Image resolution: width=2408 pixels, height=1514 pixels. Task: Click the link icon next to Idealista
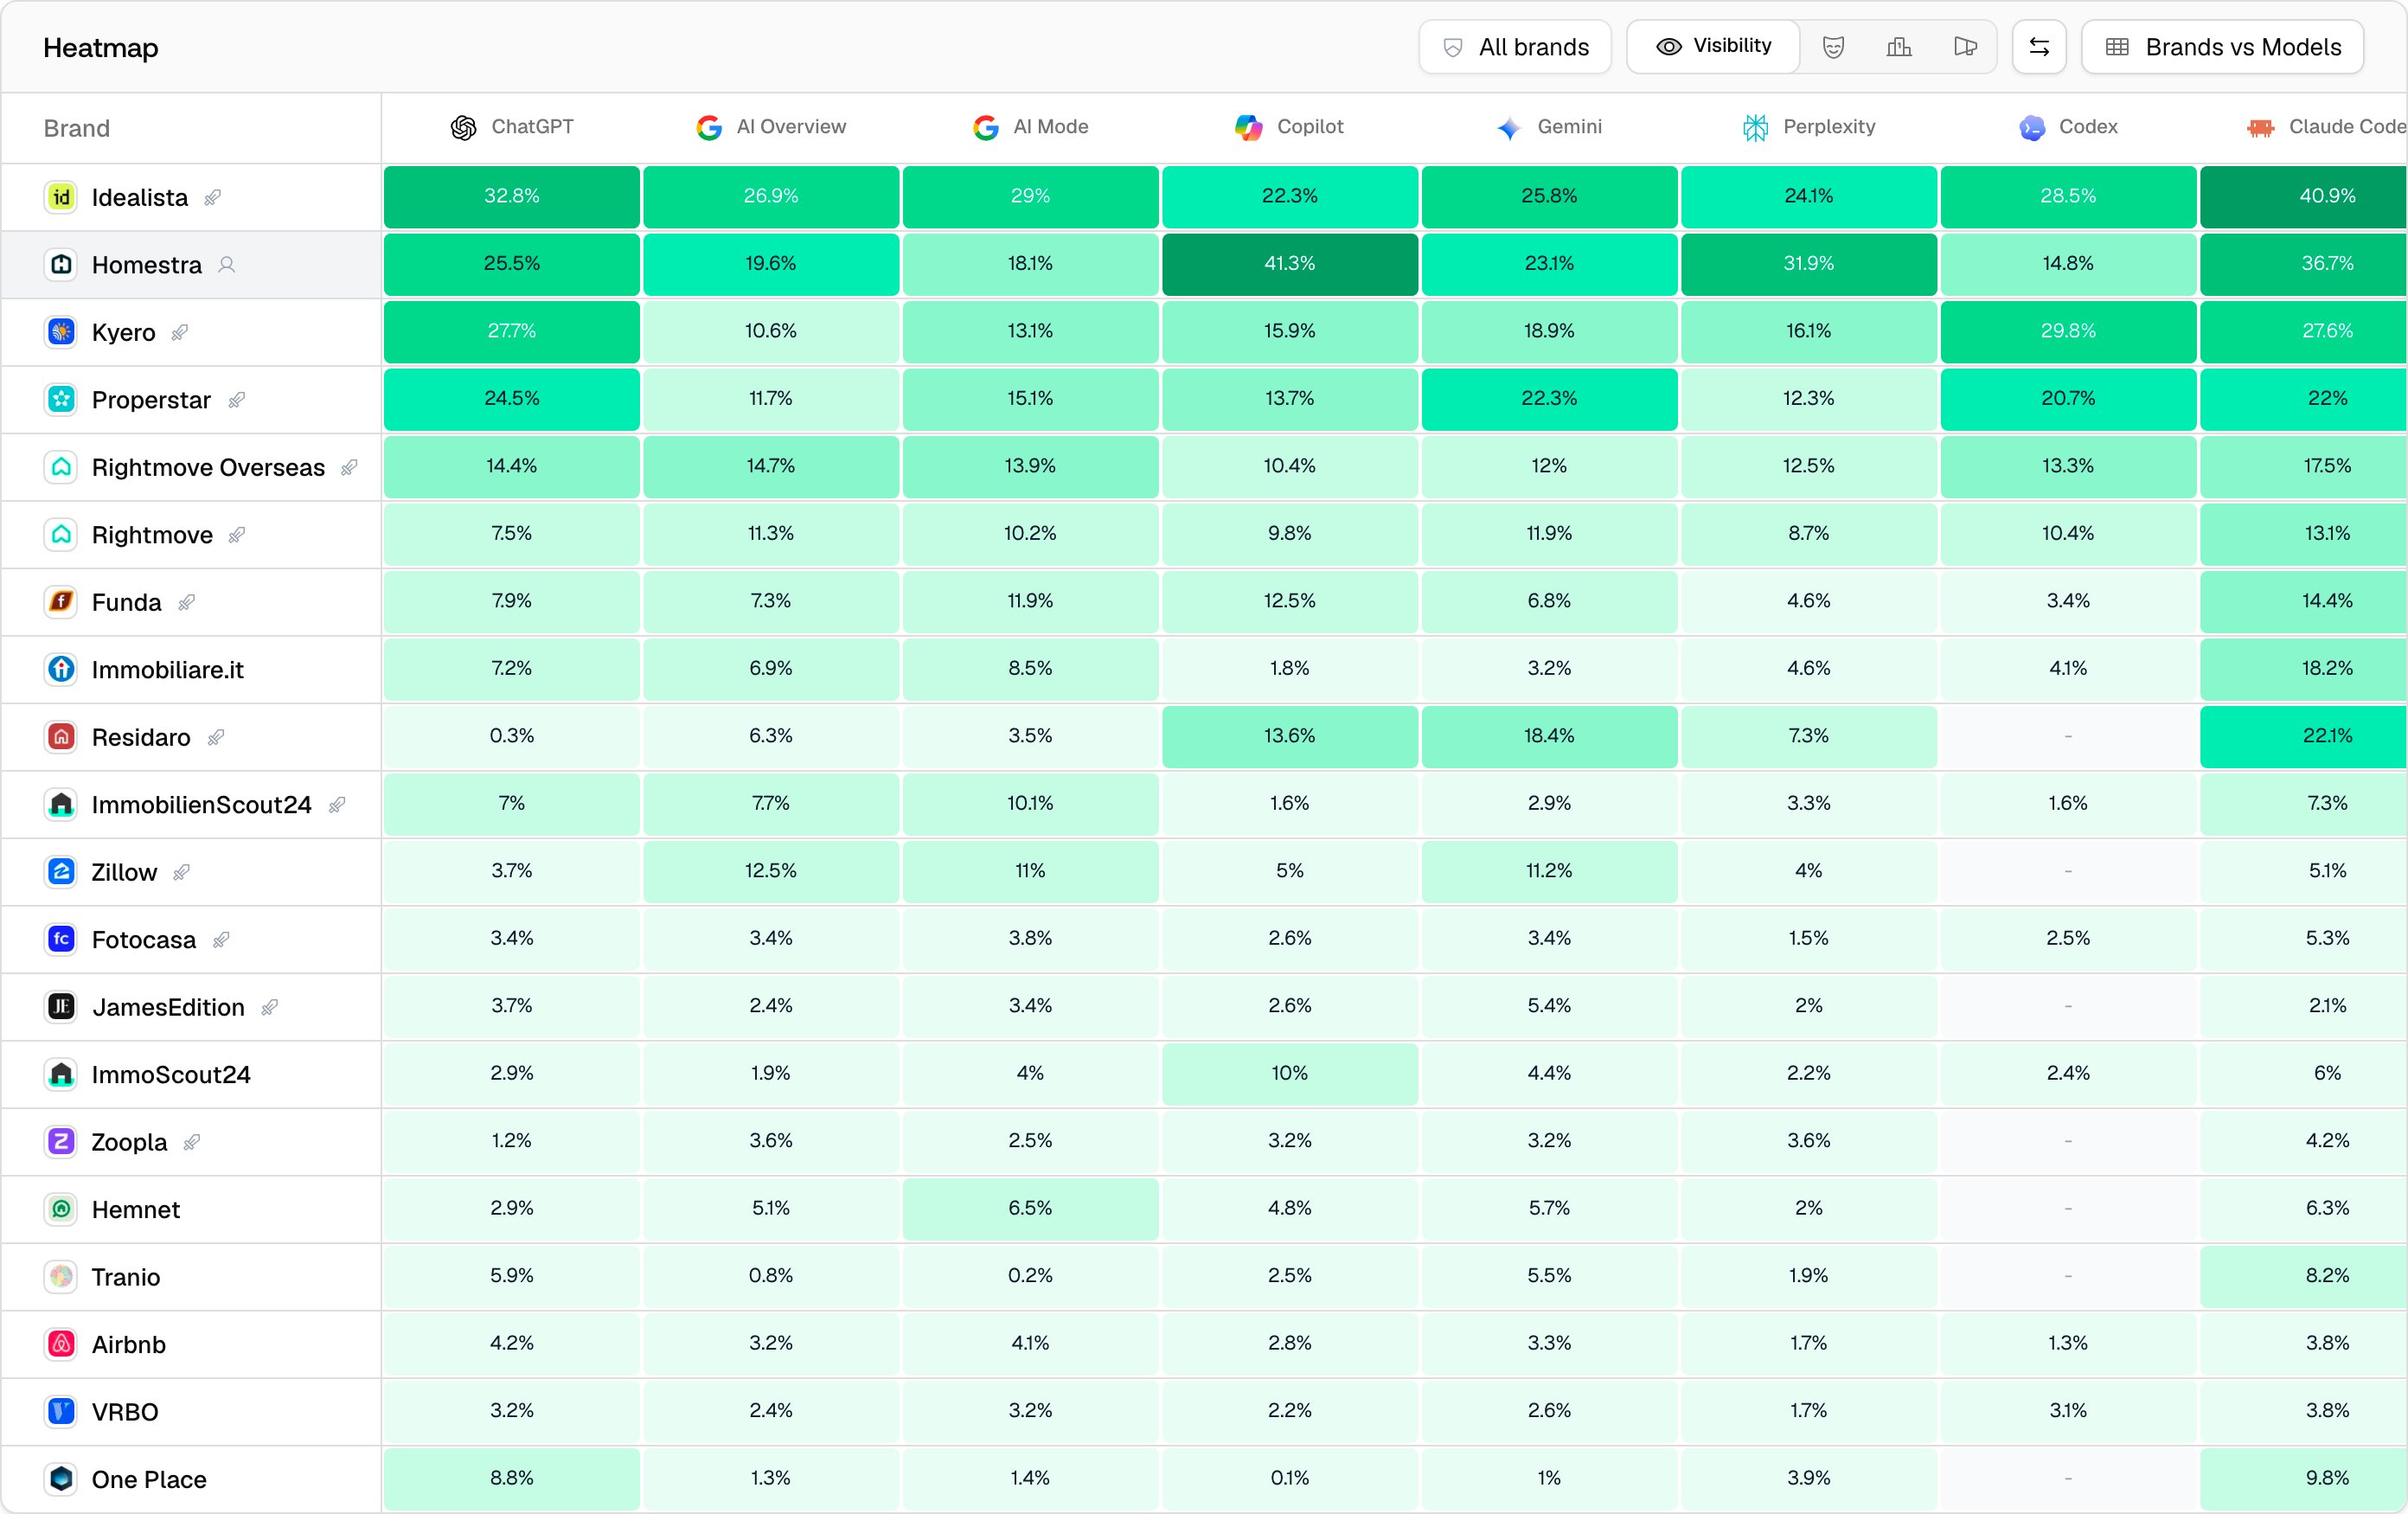point(212,198)
